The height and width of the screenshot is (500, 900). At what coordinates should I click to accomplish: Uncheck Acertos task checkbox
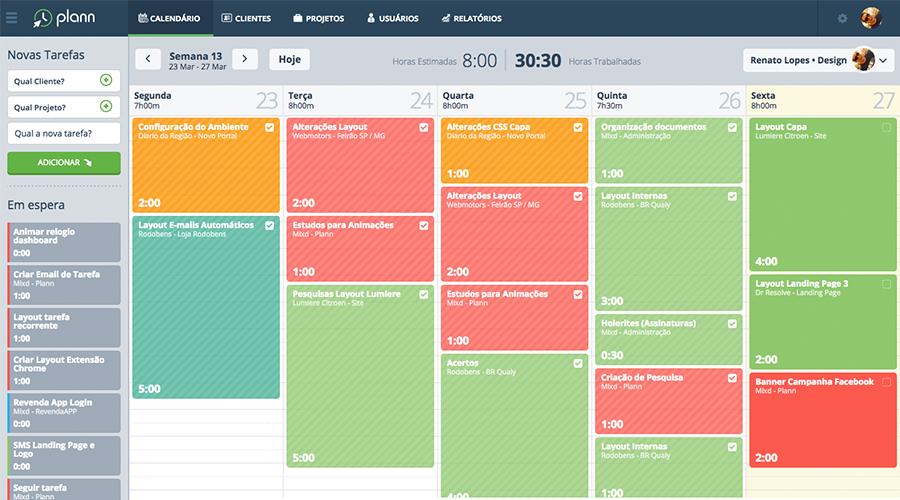[x=578, y=363]
